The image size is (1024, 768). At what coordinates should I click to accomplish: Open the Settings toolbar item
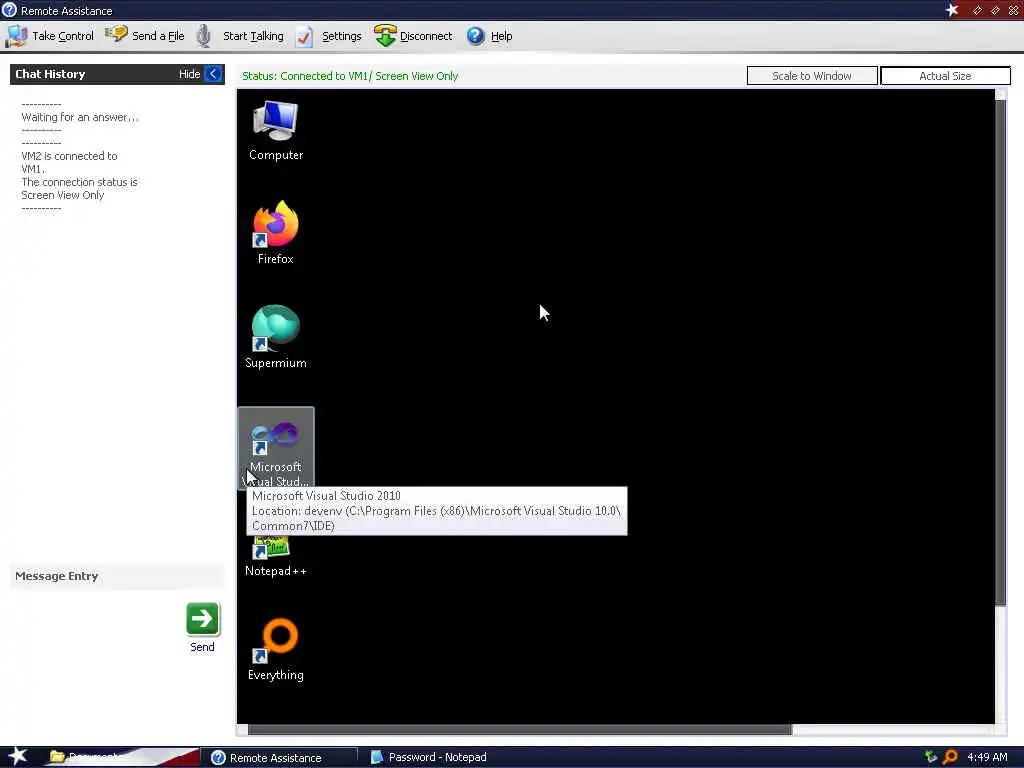[328, 36]
